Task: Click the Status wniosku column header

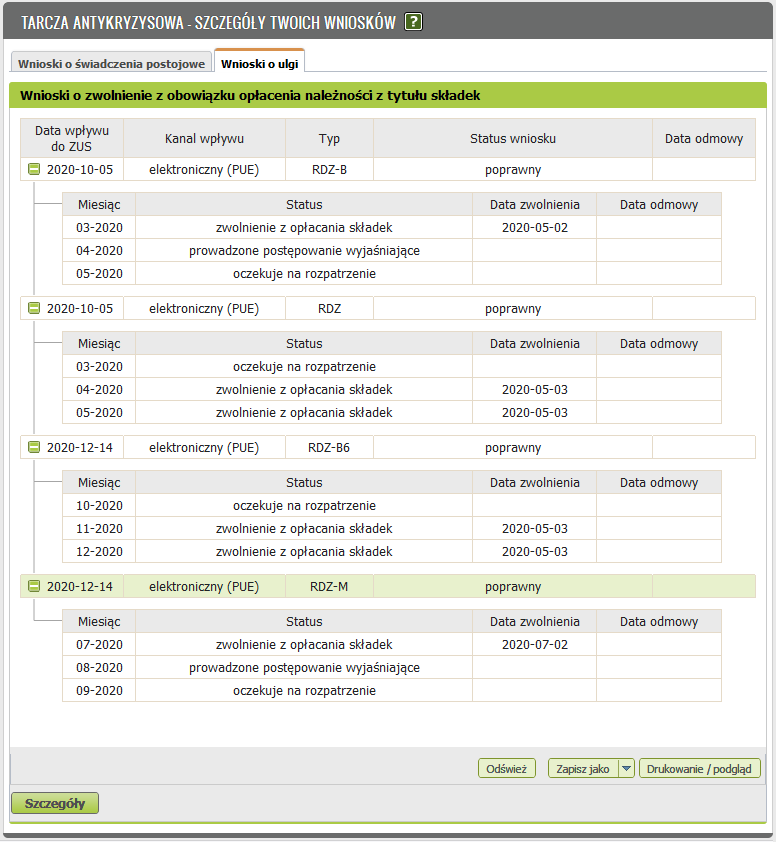Action: pyautogui.click(x=513, y=139)
